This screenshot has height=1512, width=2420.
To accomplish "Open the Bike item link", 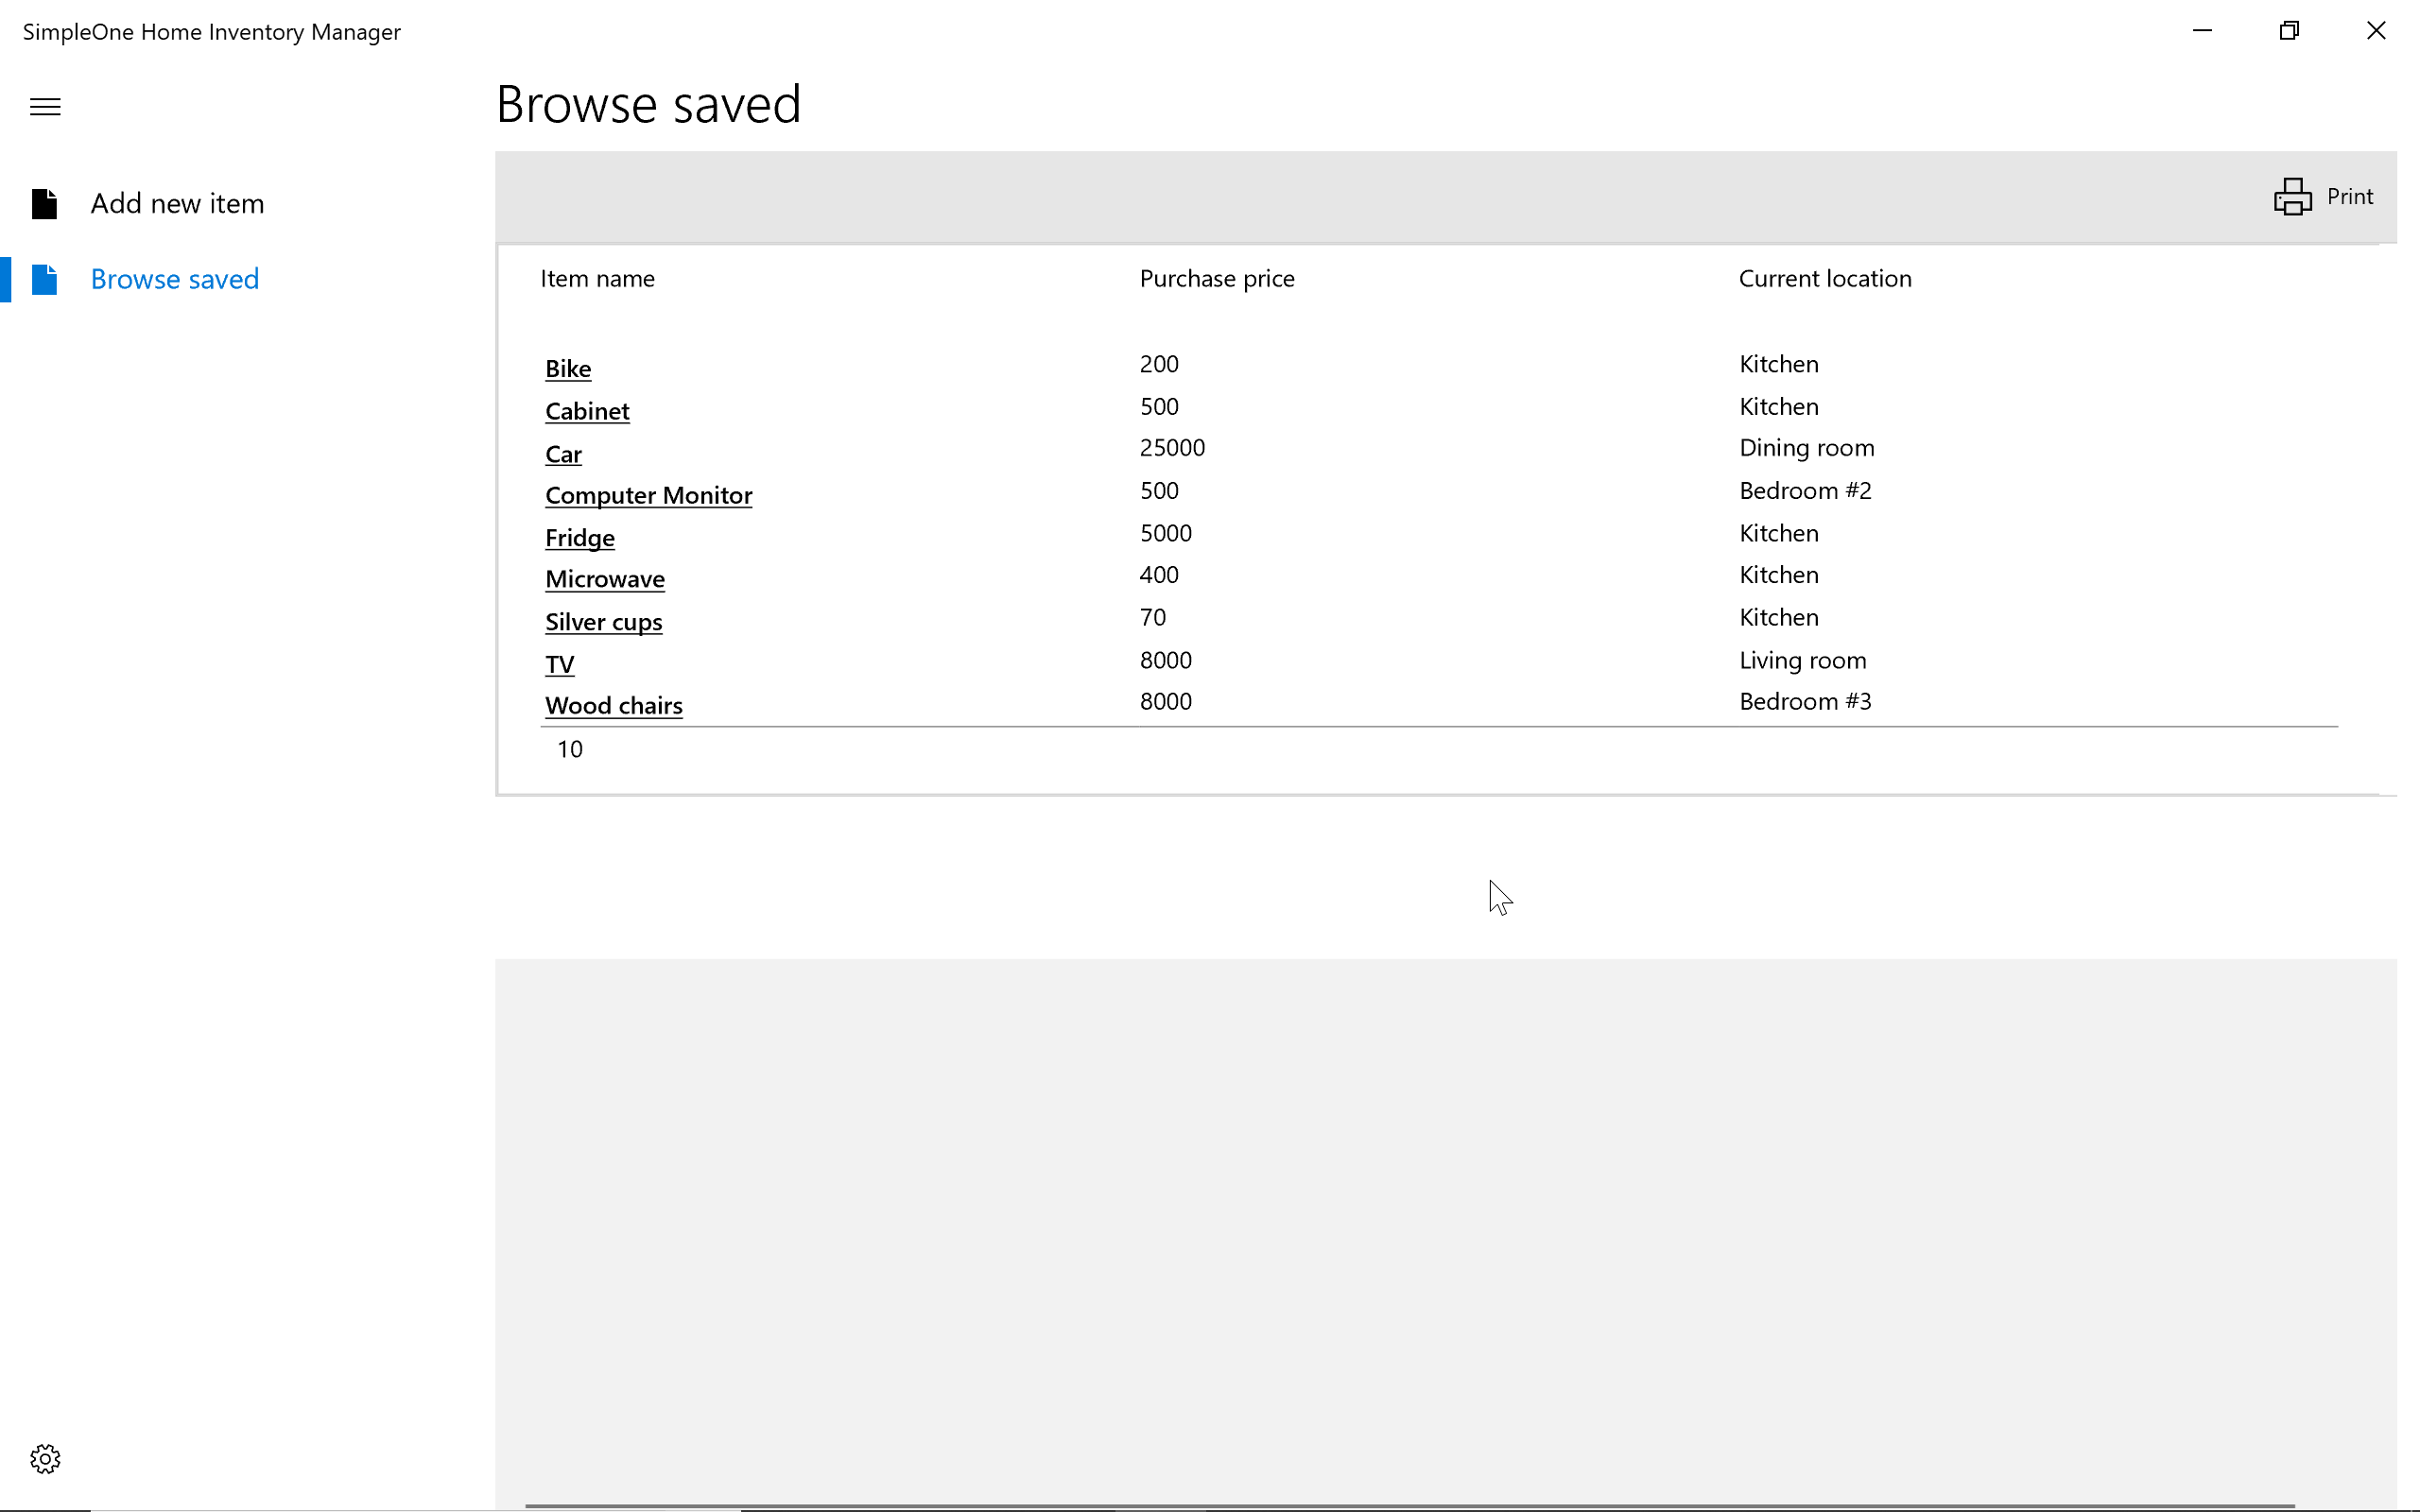I will pyautogui.click(x=568, y=369).
